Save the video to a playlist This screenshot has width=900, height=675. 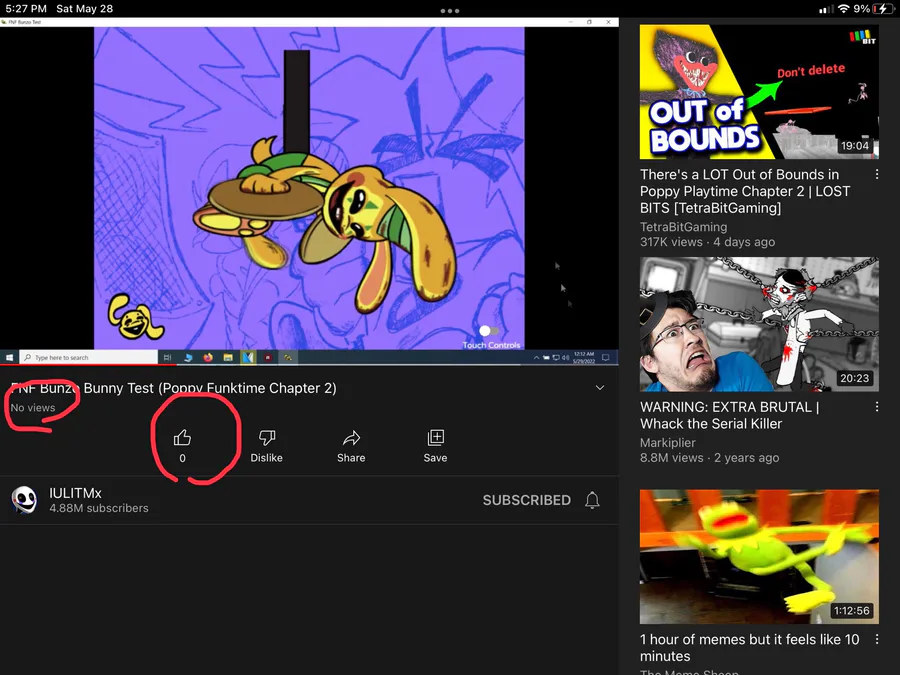tap(436, 438)
